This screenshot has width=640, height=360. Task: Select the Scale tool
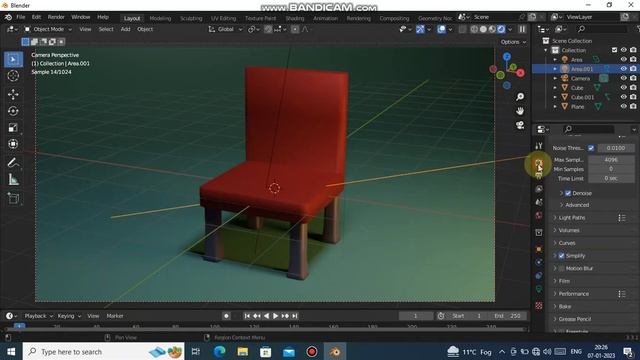(x=13, y=128)
